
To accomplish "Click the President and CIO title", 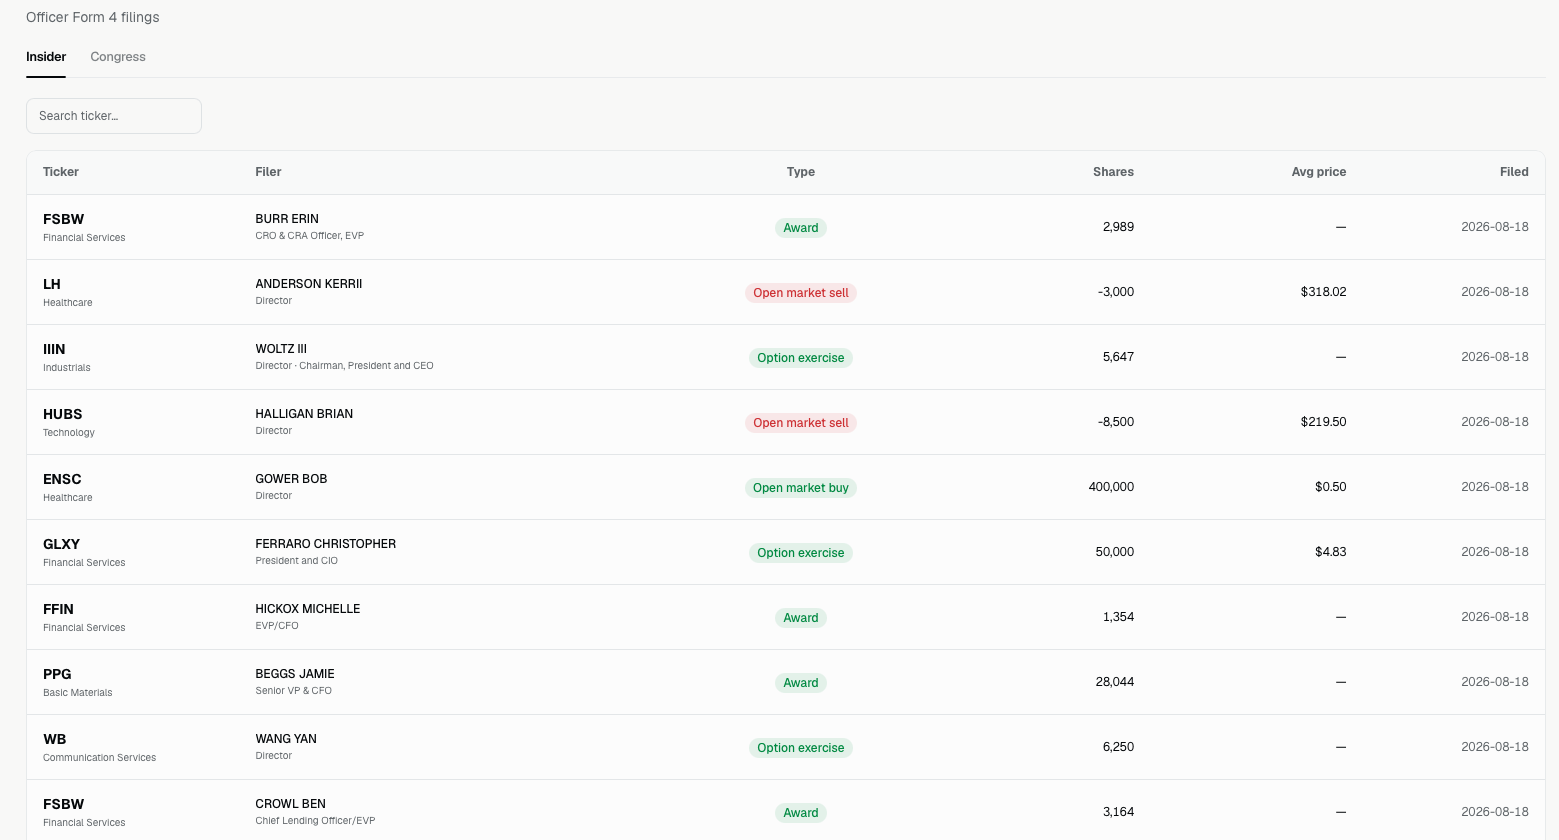I will pyautogui.click(x=297, y=561).
